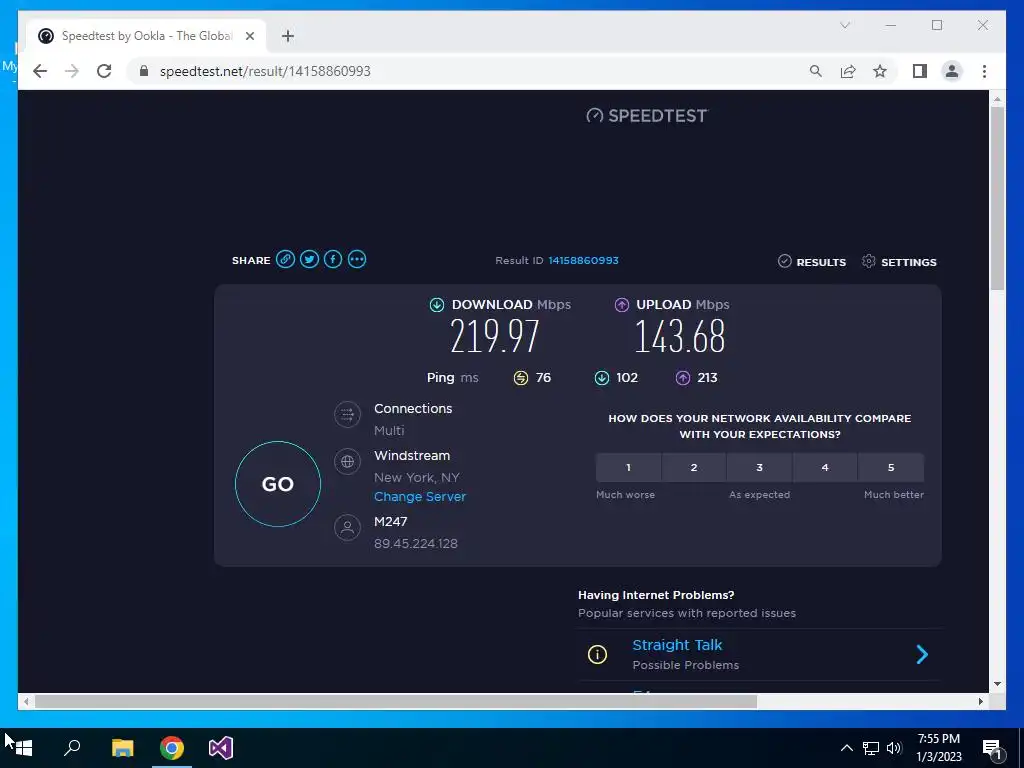1024x768 pixels.
Task: Go back in browser history
Action: [40, 71]
